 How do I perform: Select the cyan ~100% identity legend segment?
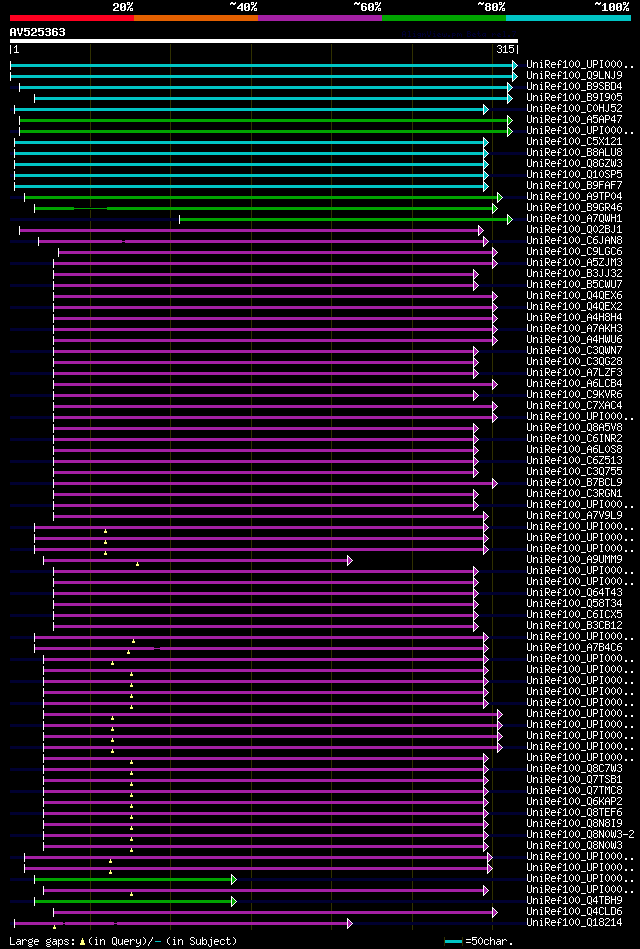tap(568, 18)
